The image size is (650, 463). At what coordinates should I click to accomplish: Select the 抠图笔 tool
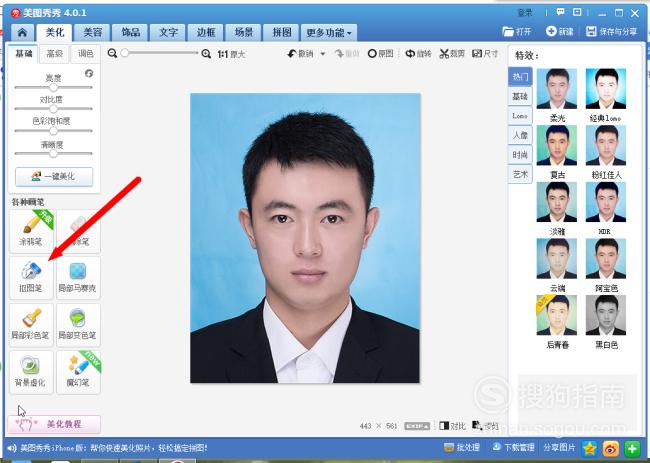(x=32, y=278)
